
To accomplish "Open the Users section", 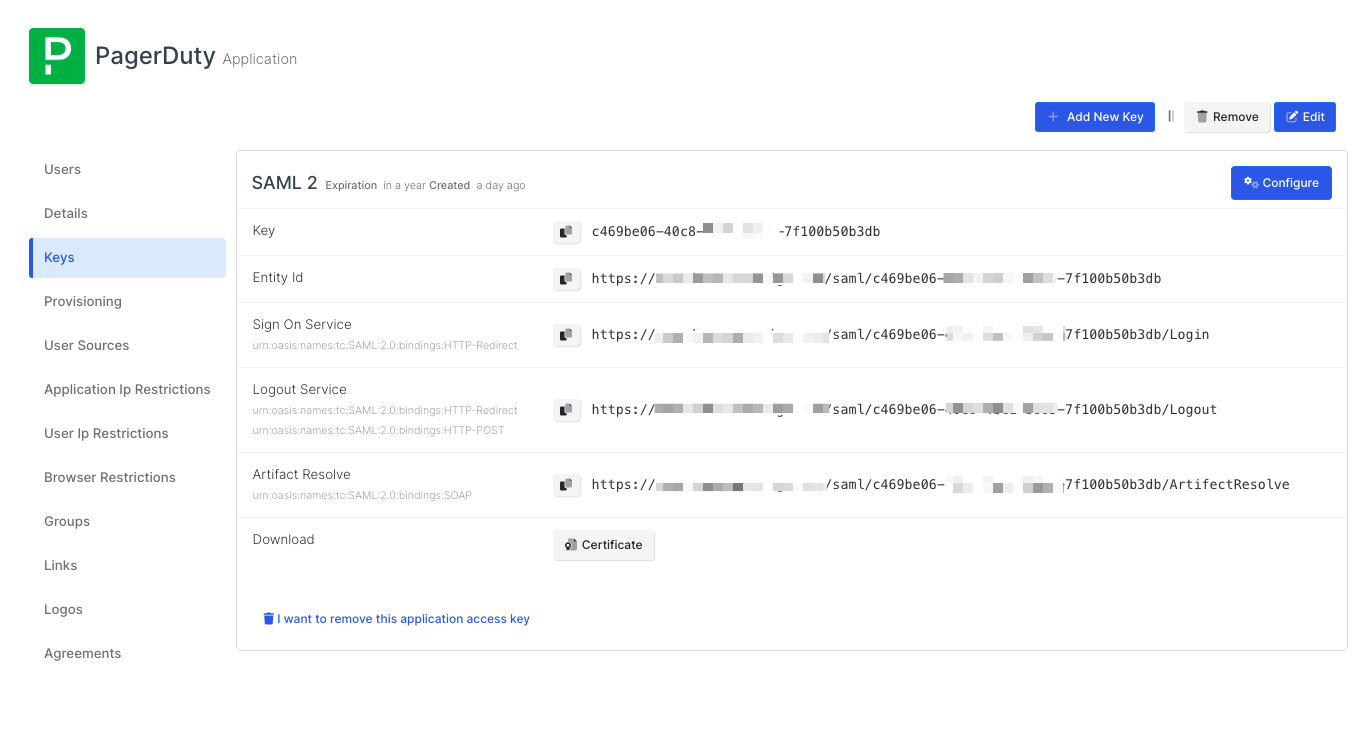I will tap(63, 170).
